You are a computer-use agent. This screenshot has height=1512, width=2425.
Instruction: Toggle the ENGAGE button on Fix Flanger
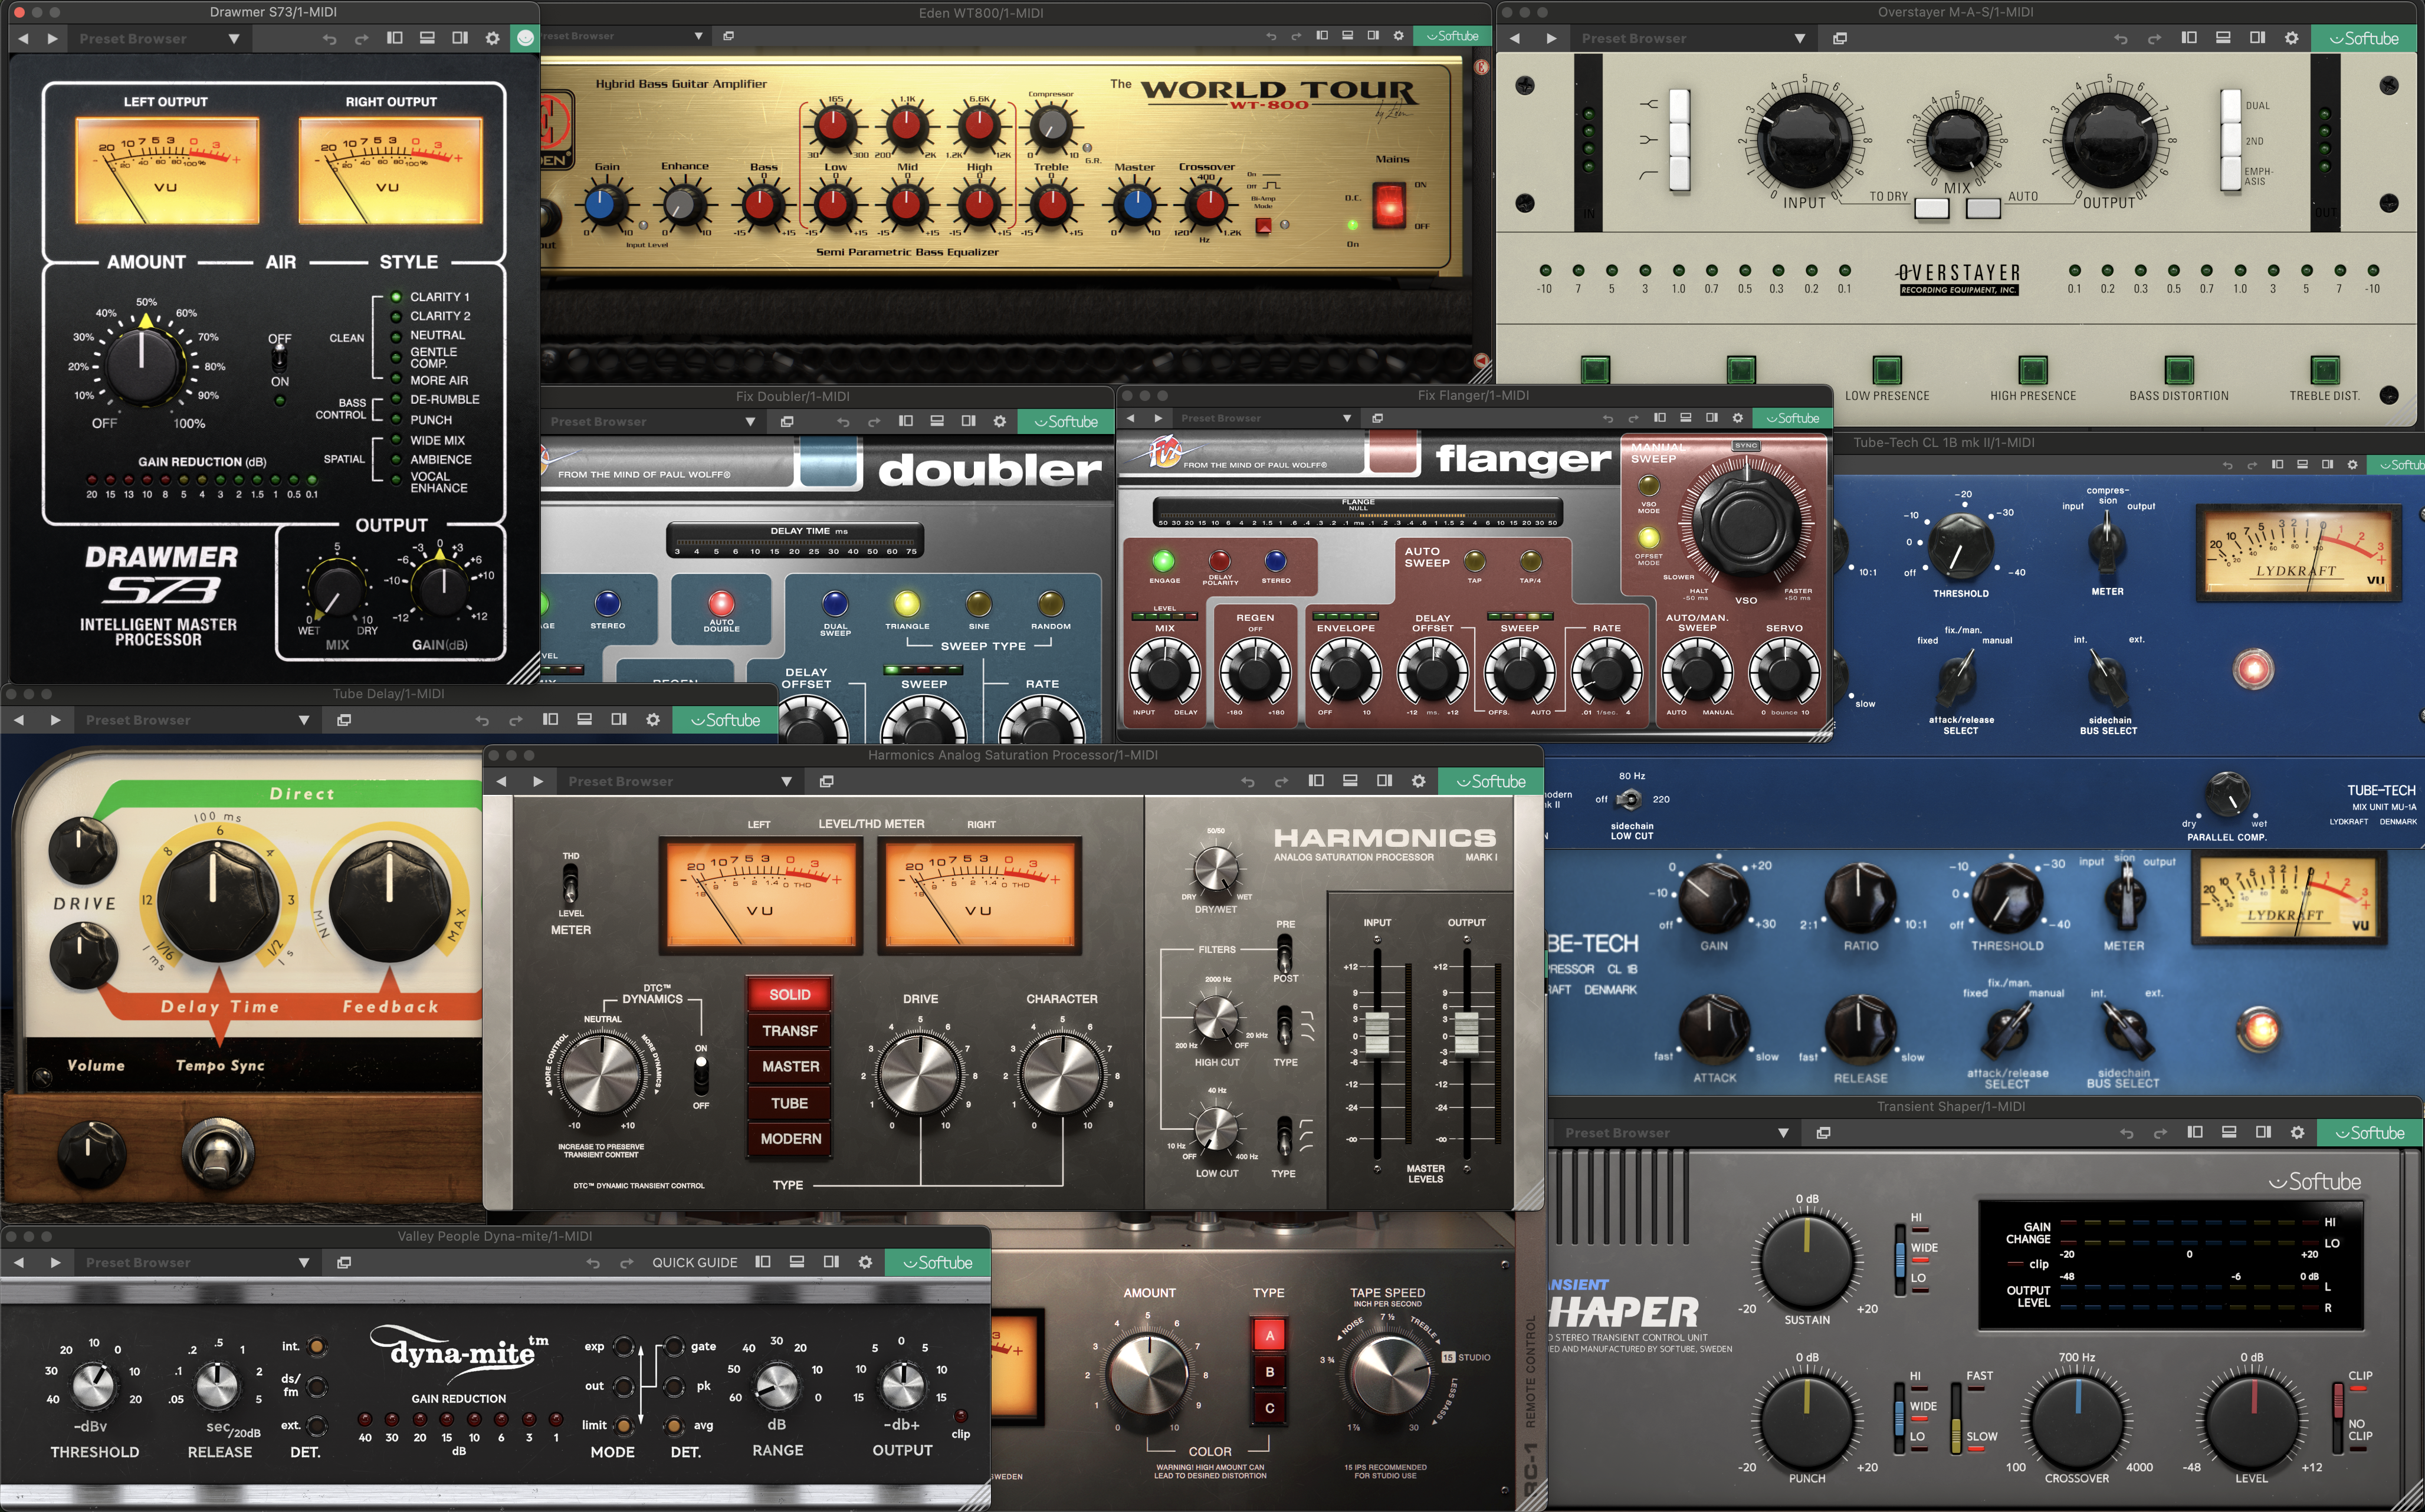[1163, 561]
